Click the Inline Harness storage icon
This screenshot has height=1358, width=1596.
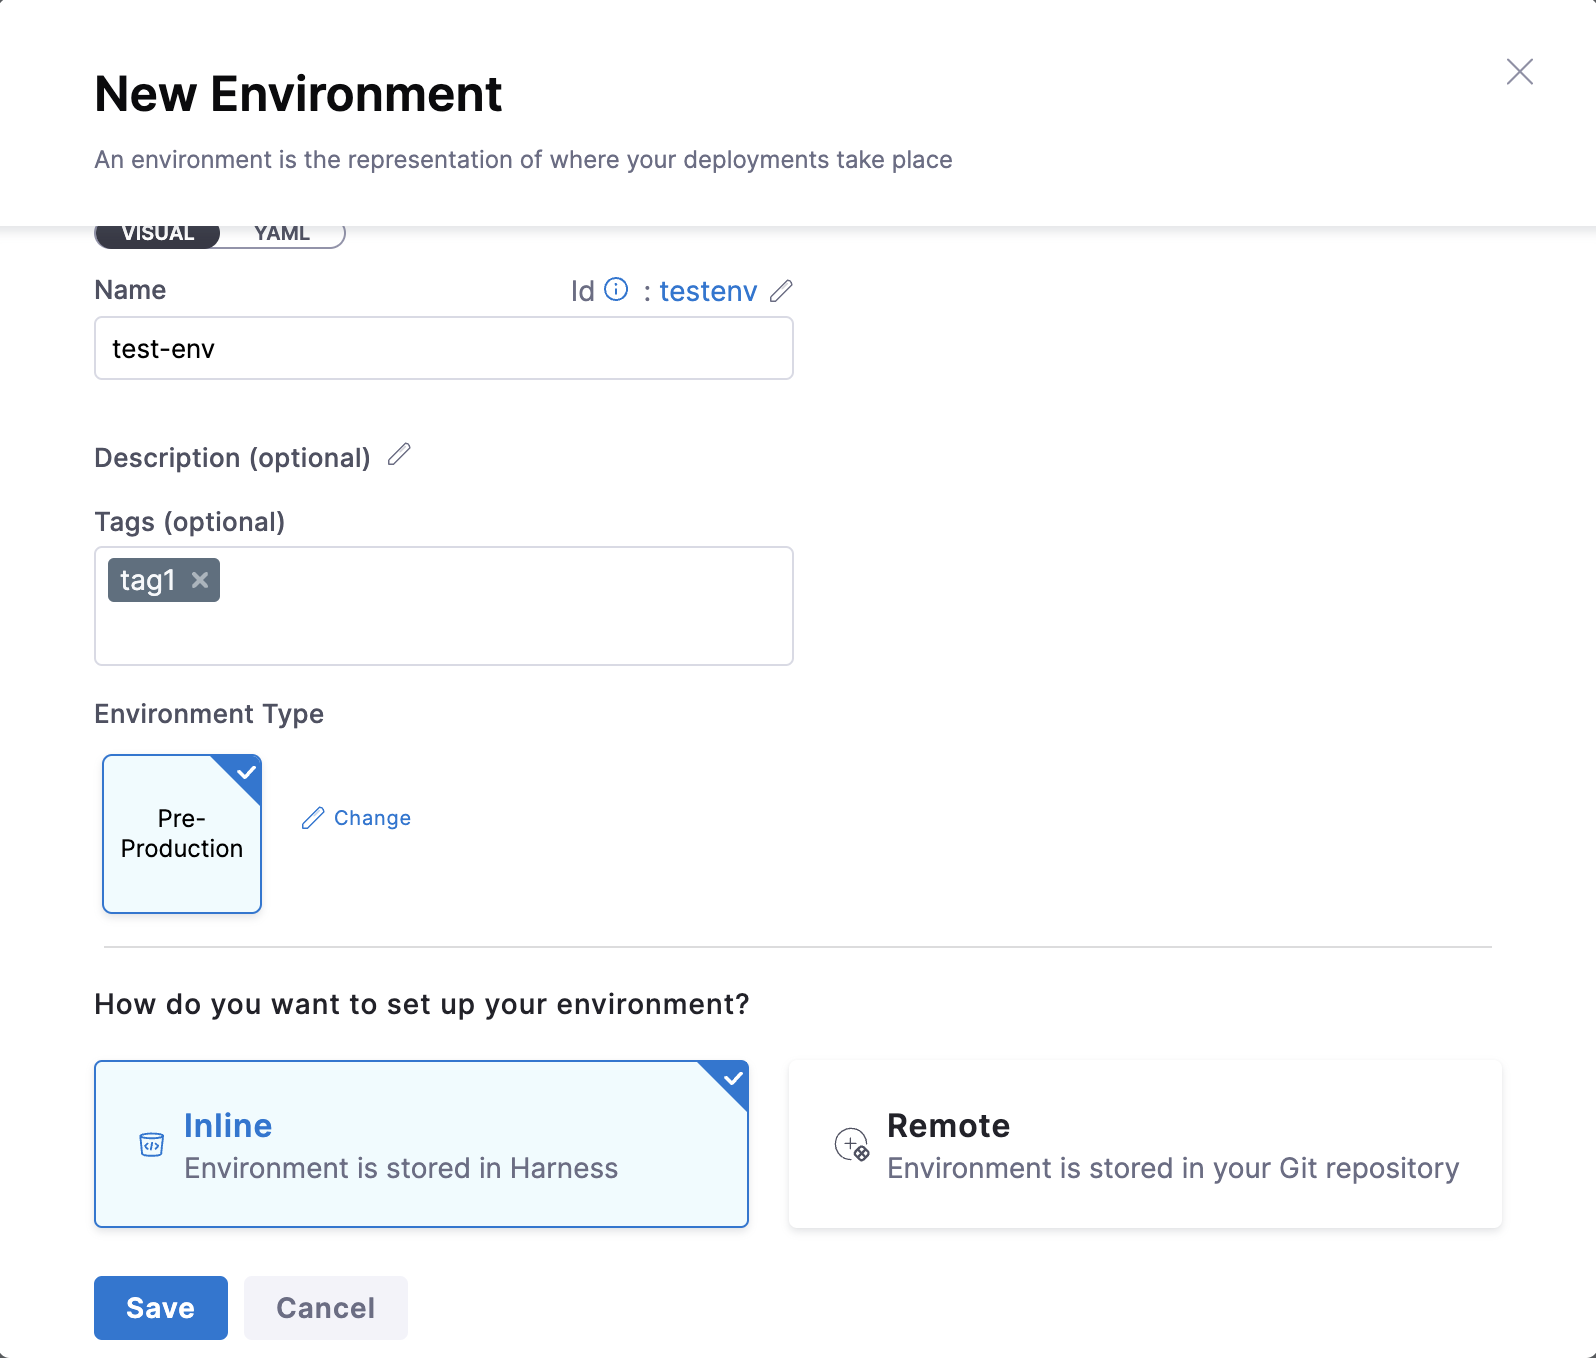(151, 1144)
